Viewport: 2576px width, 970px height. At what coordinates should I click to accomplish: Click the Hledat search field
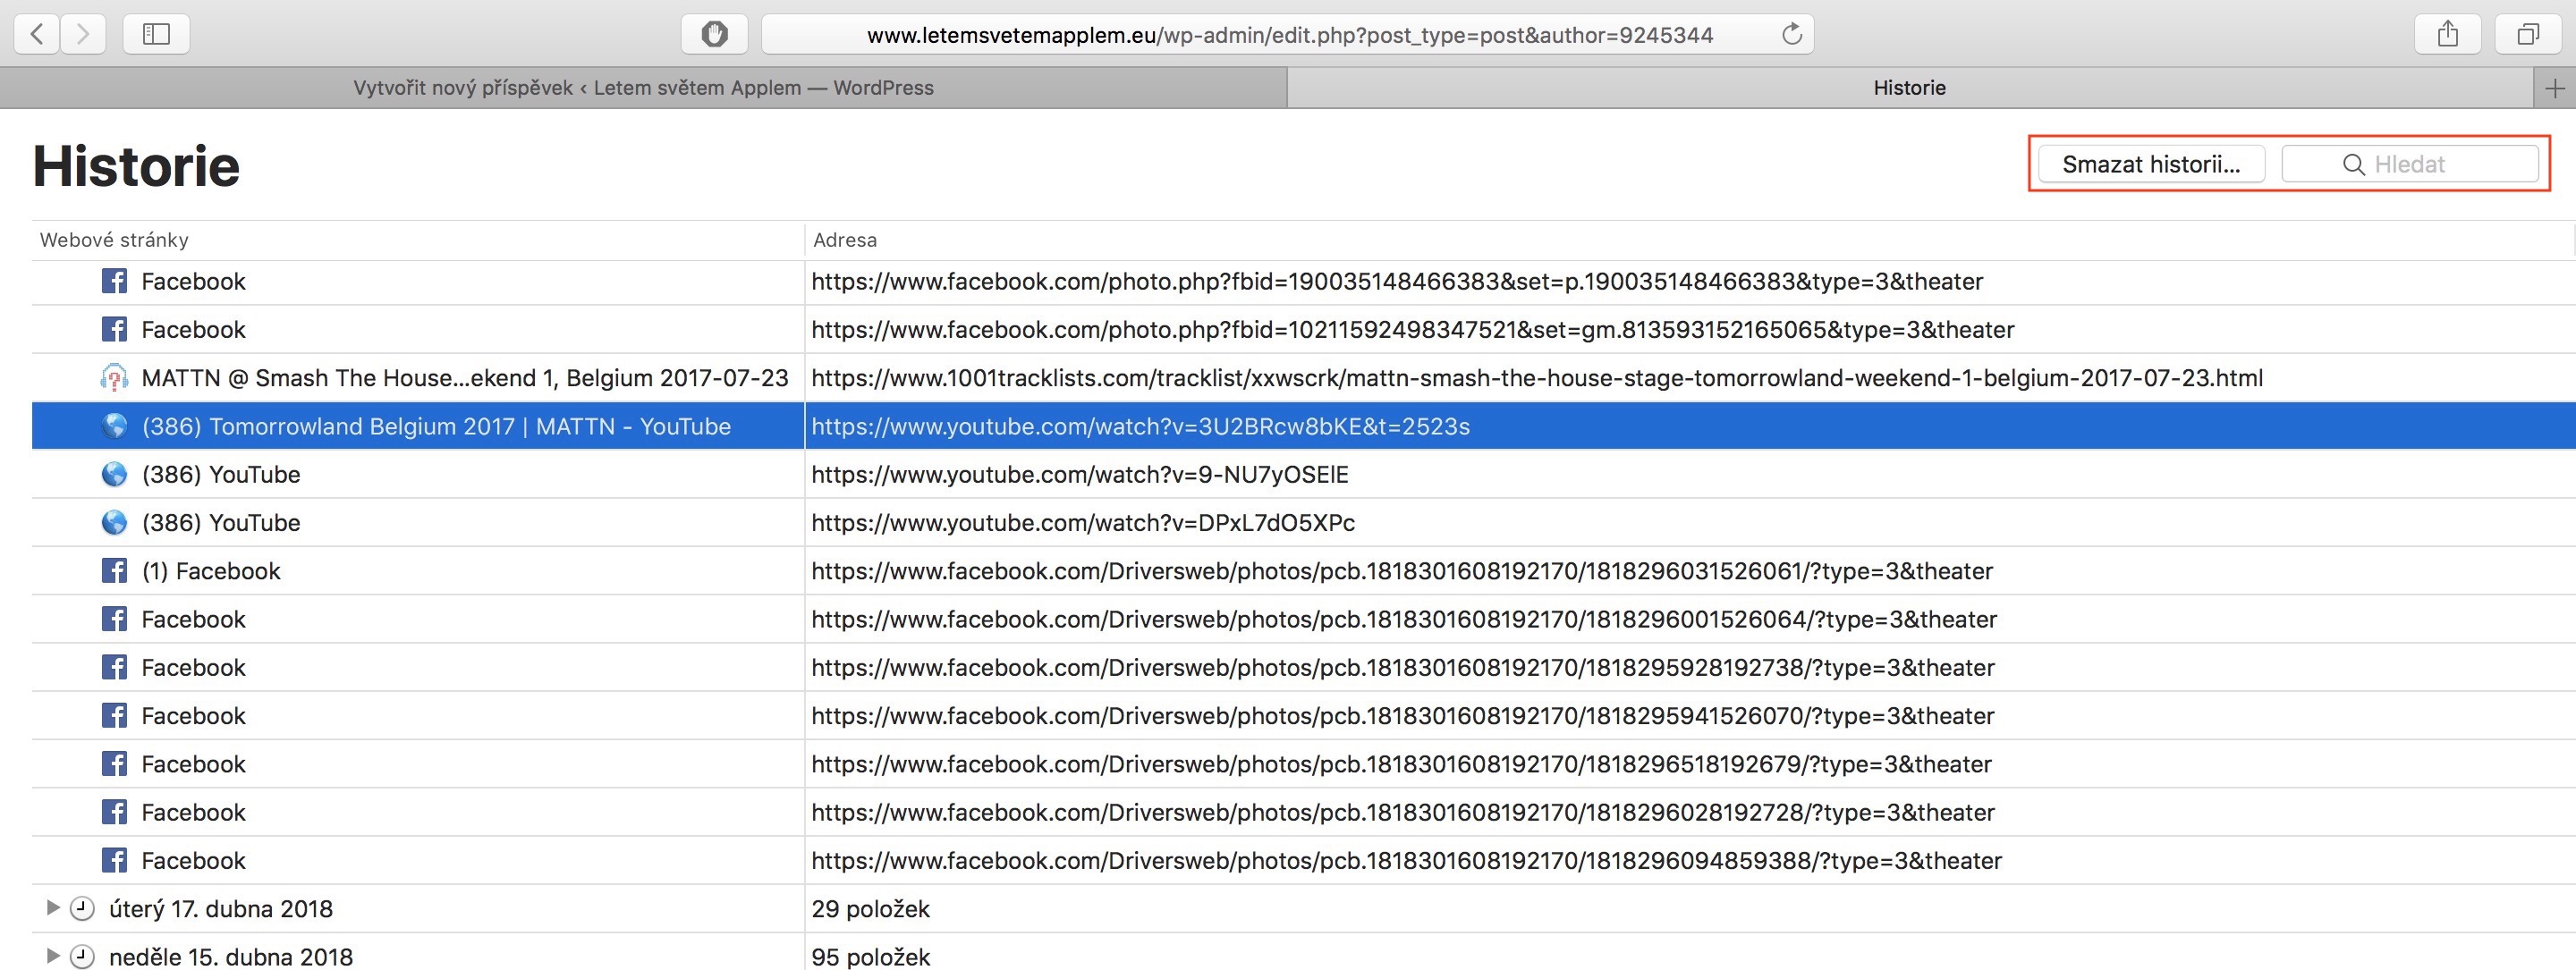click(x=2410, y=164)
